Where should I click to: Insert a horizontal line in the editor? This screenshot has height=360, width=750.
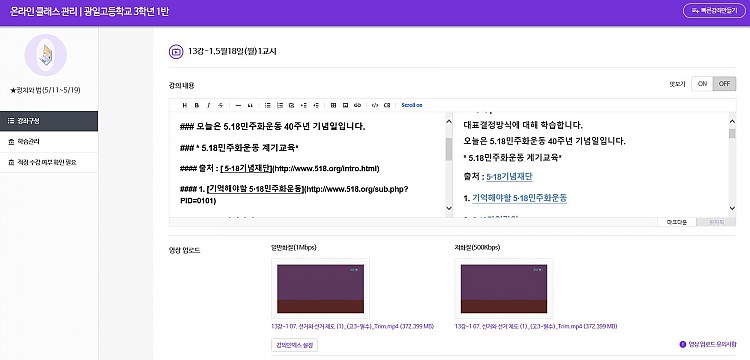click(238, 105)
